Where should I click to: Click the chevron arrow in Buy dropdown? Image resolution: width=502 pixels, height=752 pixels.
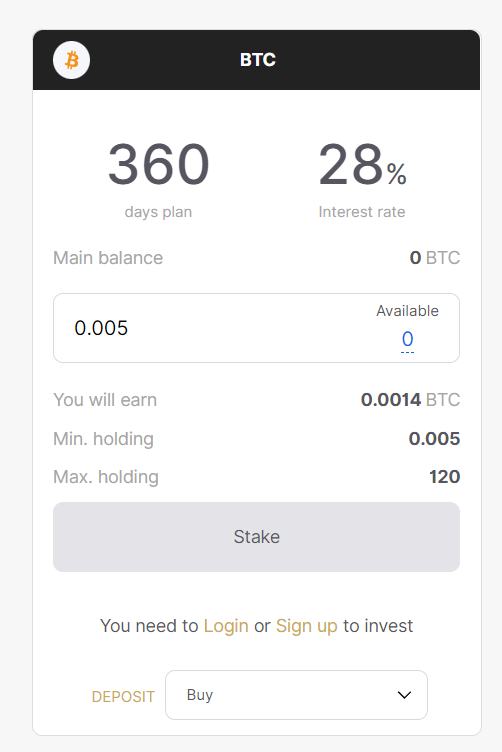click(404, 695)
